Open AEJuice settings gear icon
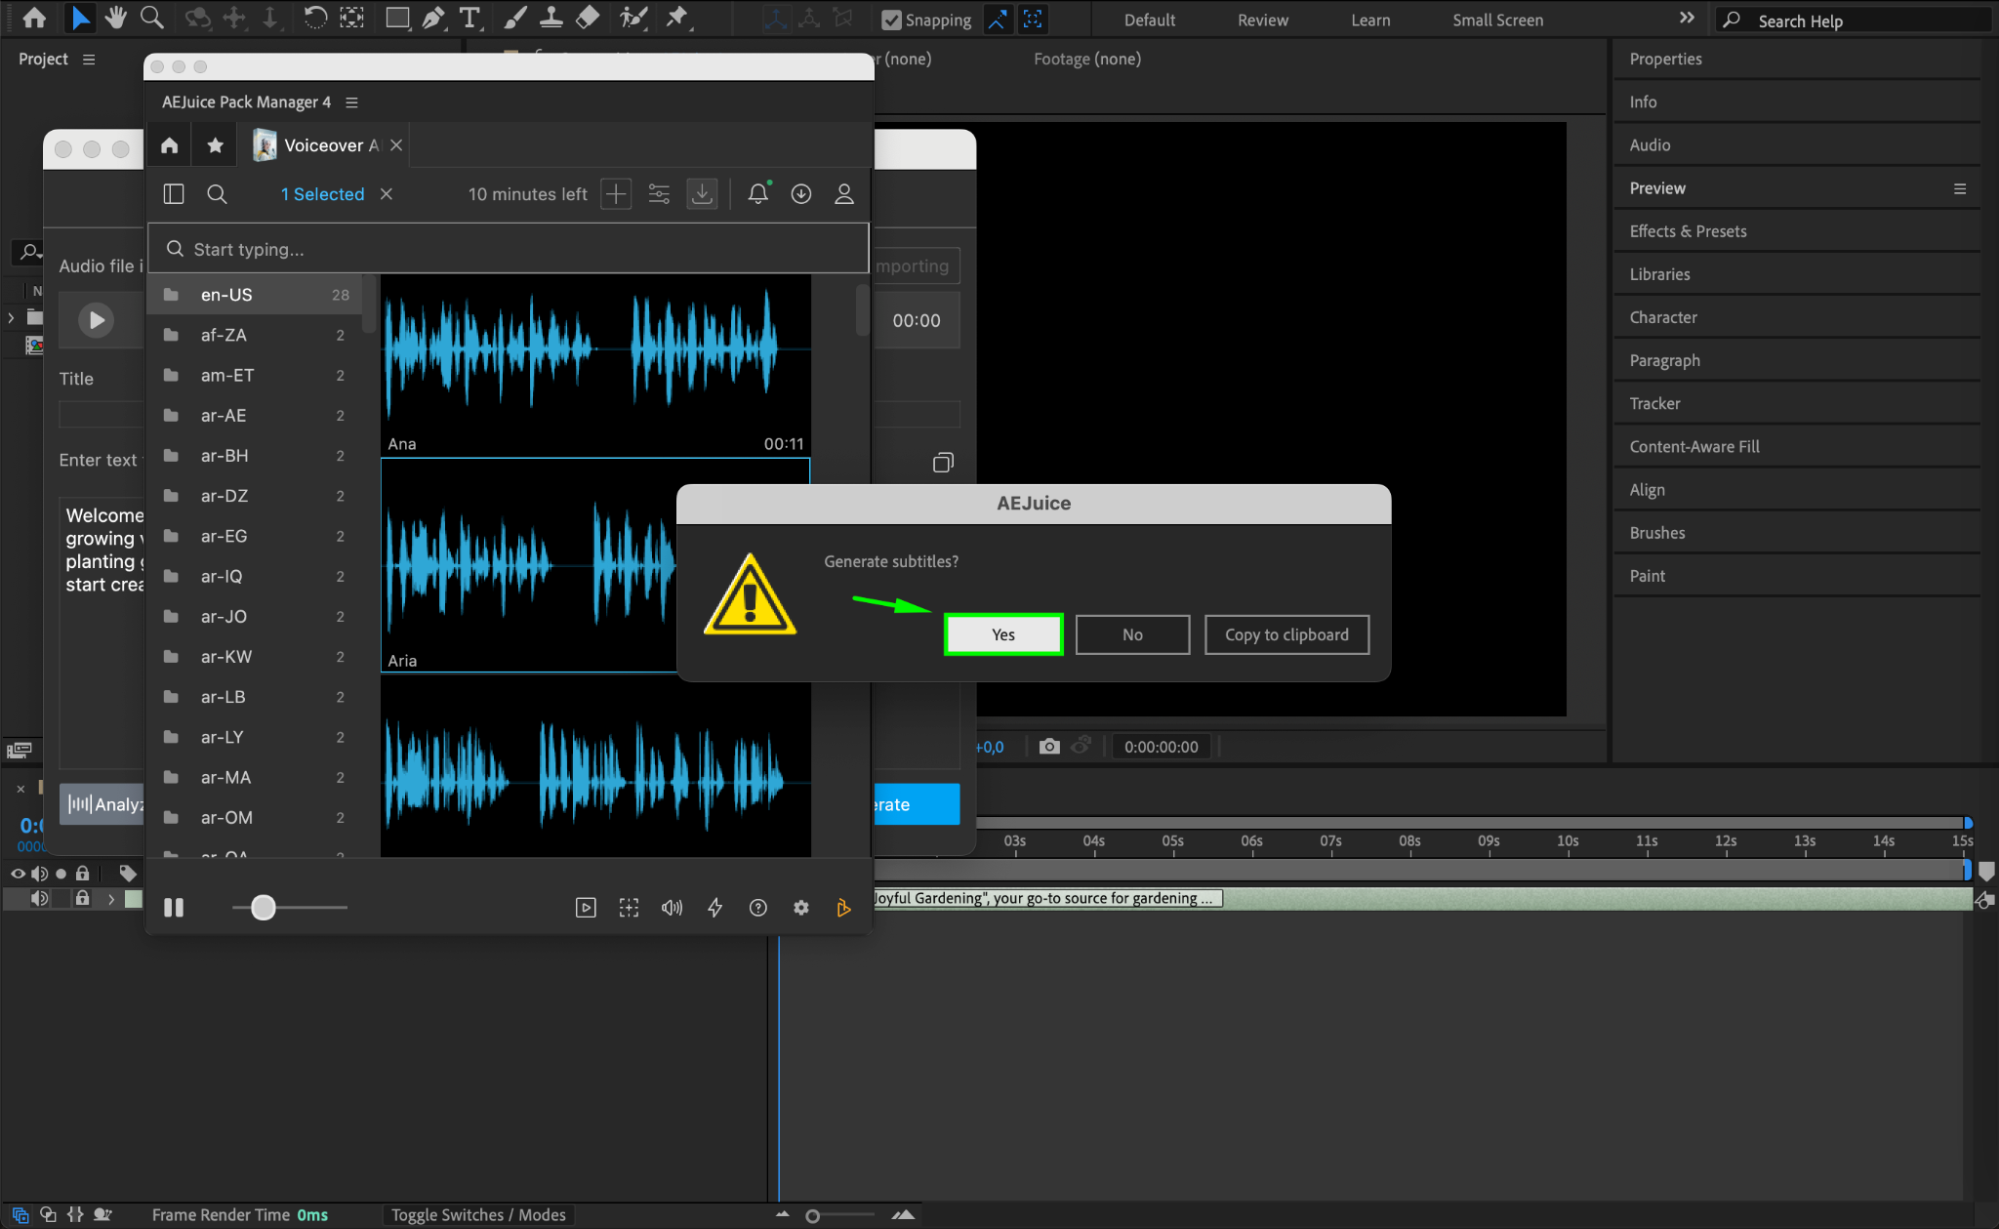The image size is (1999, 1229). coord(801,907)
